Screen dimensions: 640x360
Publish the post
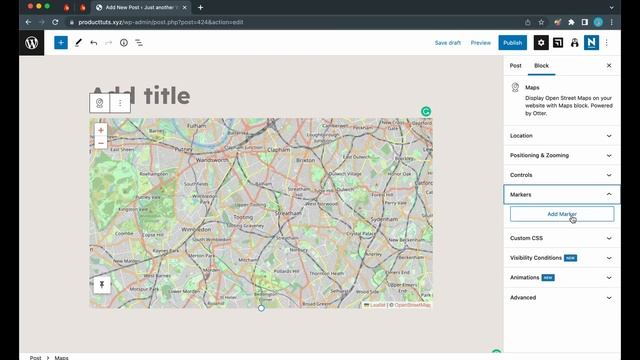click(x=512, y=42)
